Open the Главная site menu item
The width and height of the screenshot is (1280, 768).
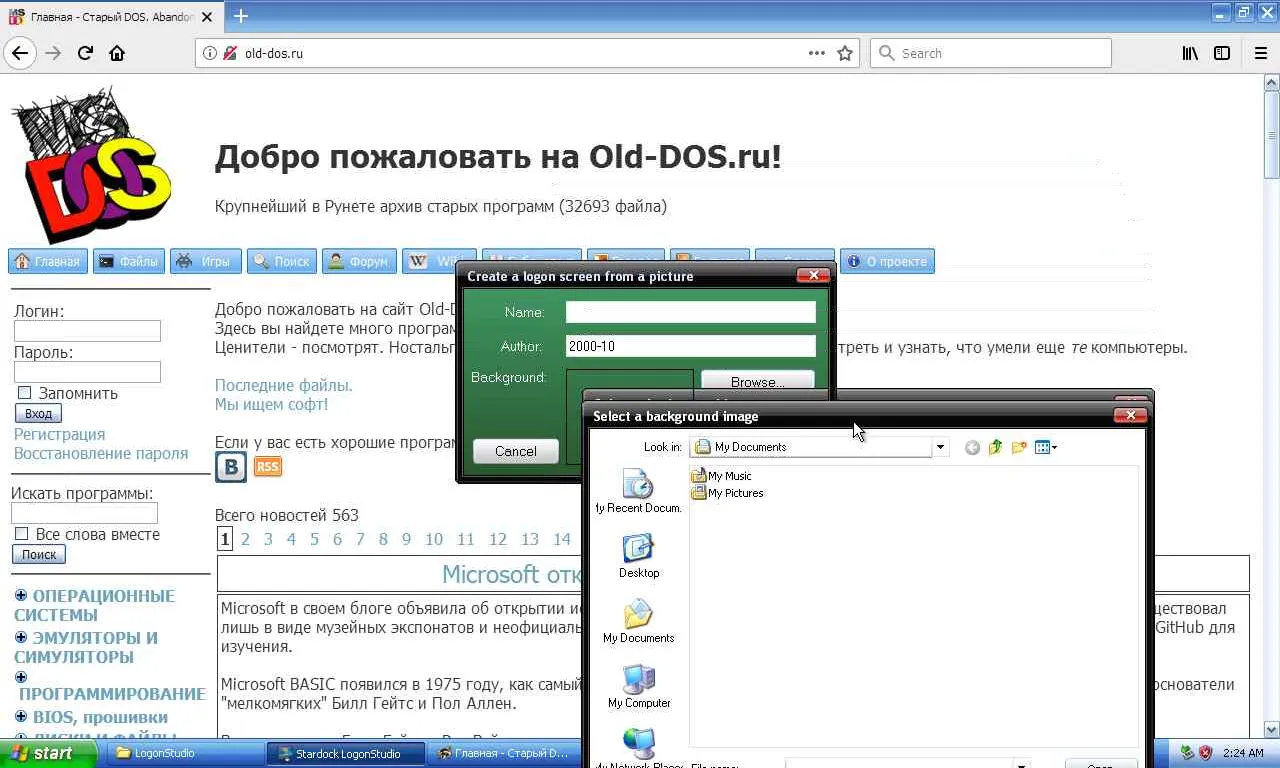(48, 261)
